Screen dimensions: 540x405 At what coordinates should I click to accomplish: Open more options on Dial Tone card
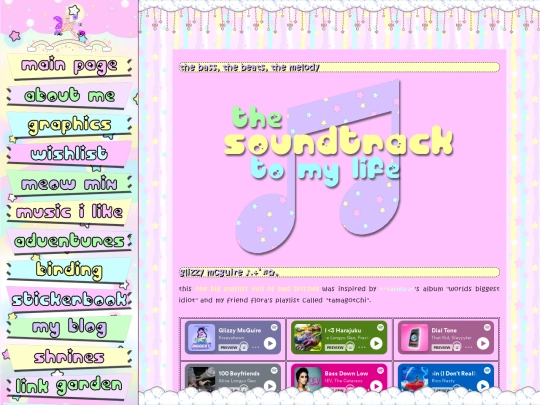pos(468,347)
